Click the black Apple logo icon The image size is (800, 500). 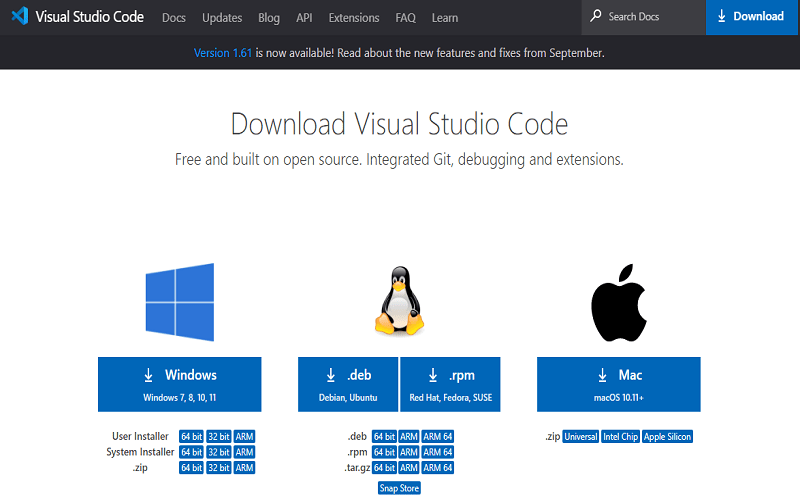(619, 303)
